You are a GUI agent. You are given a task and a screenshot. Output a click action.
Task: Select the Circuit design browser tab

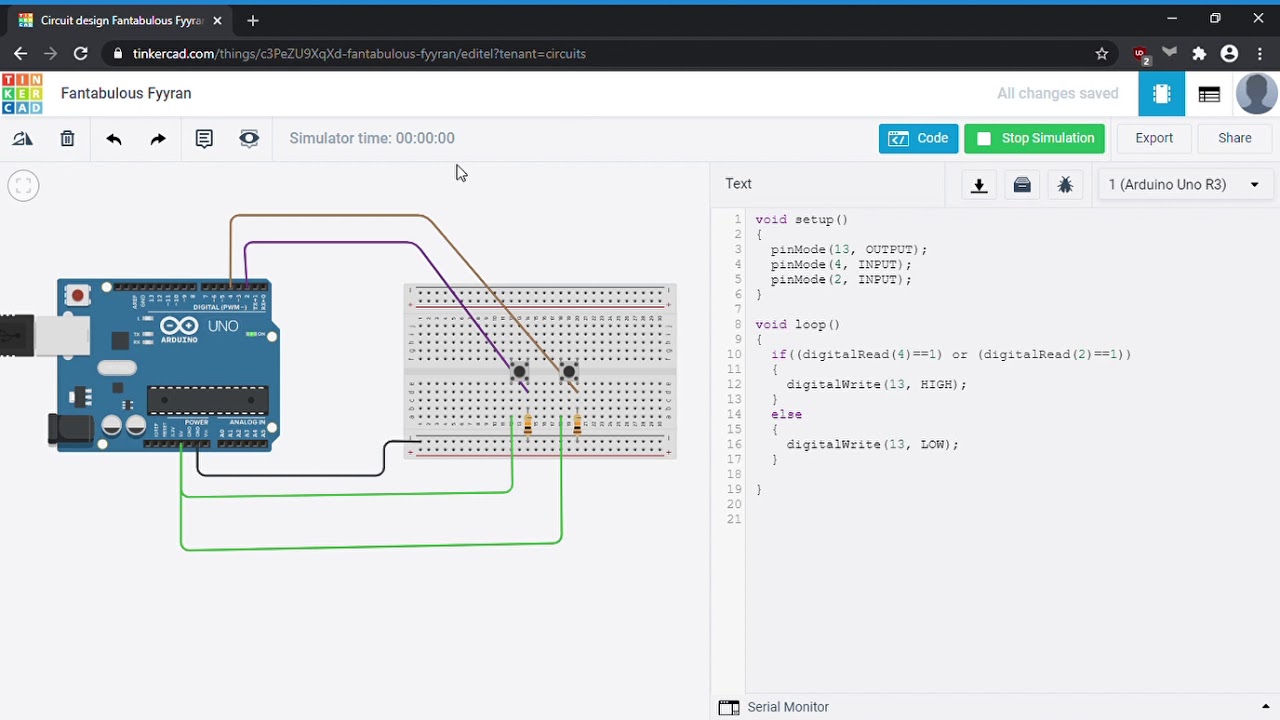coord(120,20)
